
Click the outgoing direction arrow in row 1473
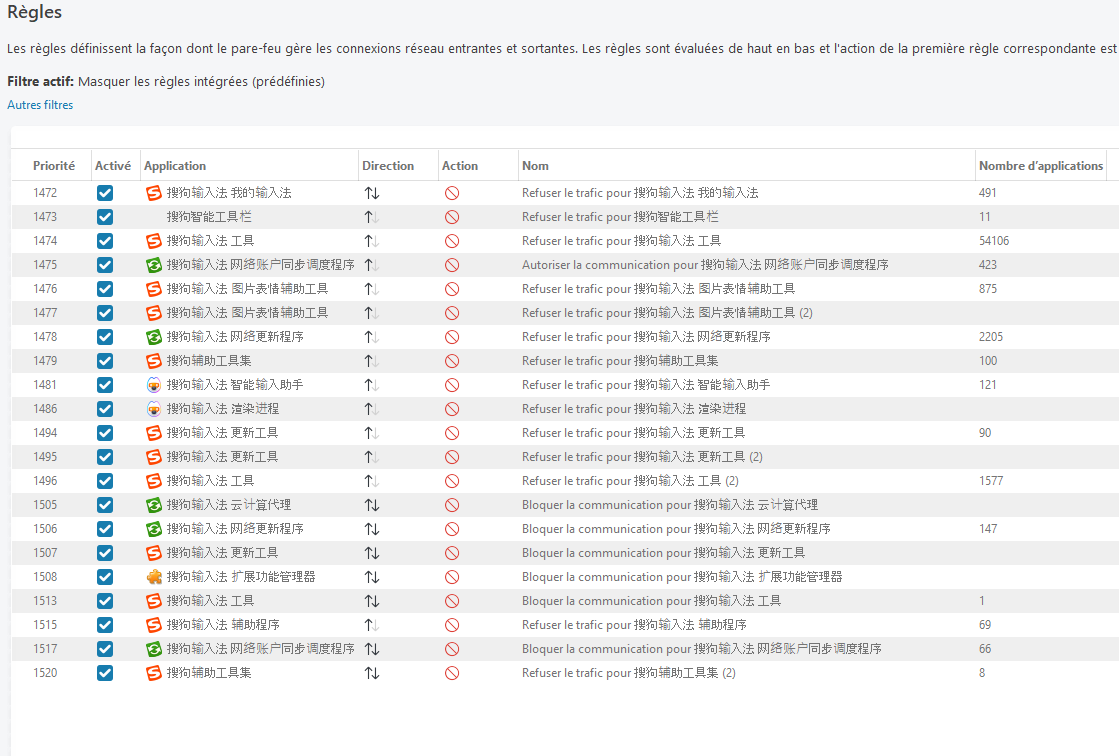click(x=372, y=217)
